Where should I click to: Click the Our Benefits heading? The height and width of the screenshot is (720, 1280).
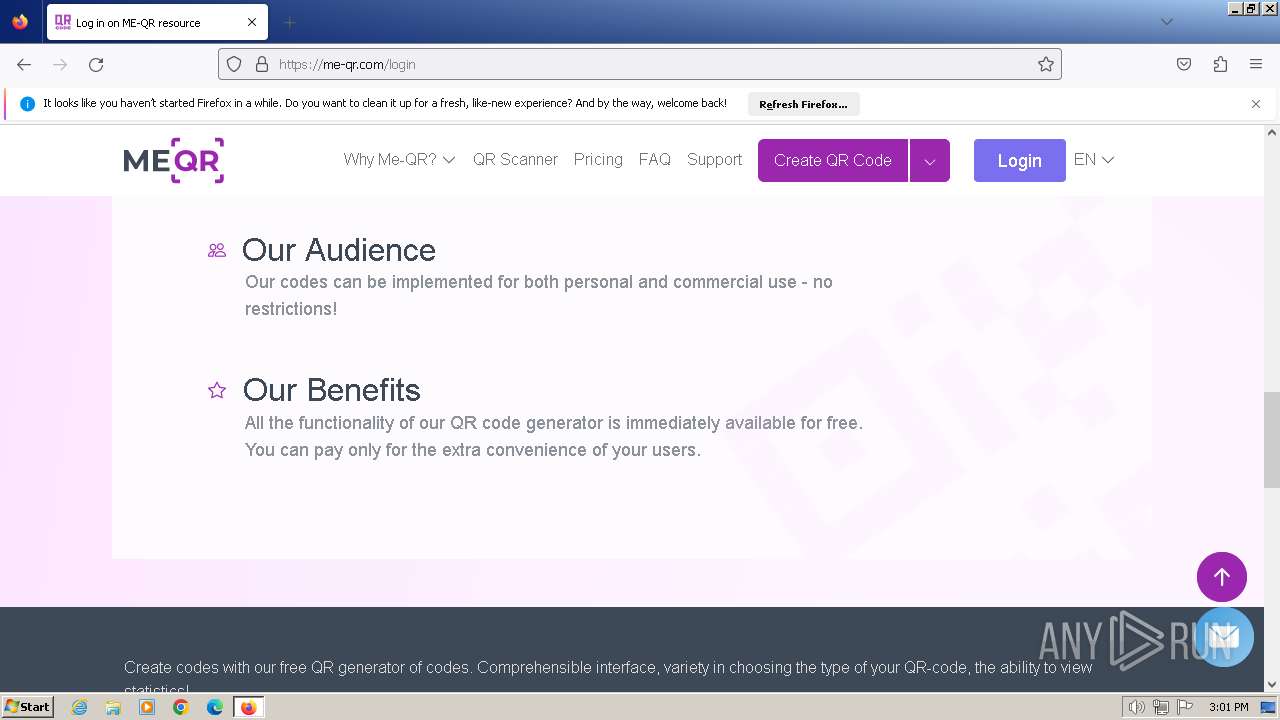332,390
